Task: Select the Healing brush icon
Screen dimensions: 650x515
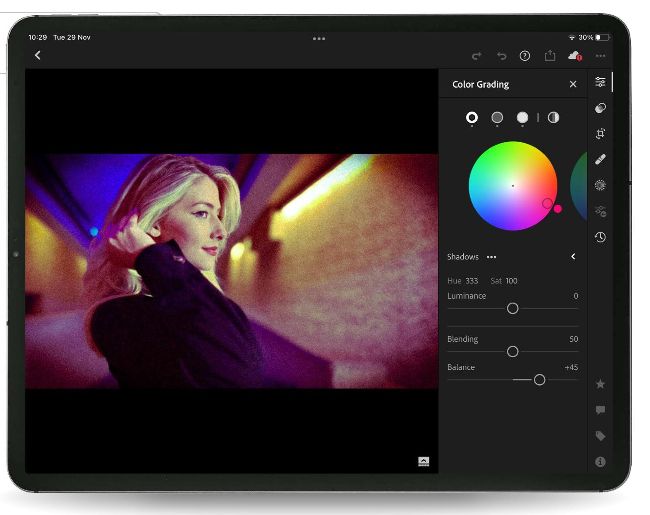Action: (x=600, y=159)
